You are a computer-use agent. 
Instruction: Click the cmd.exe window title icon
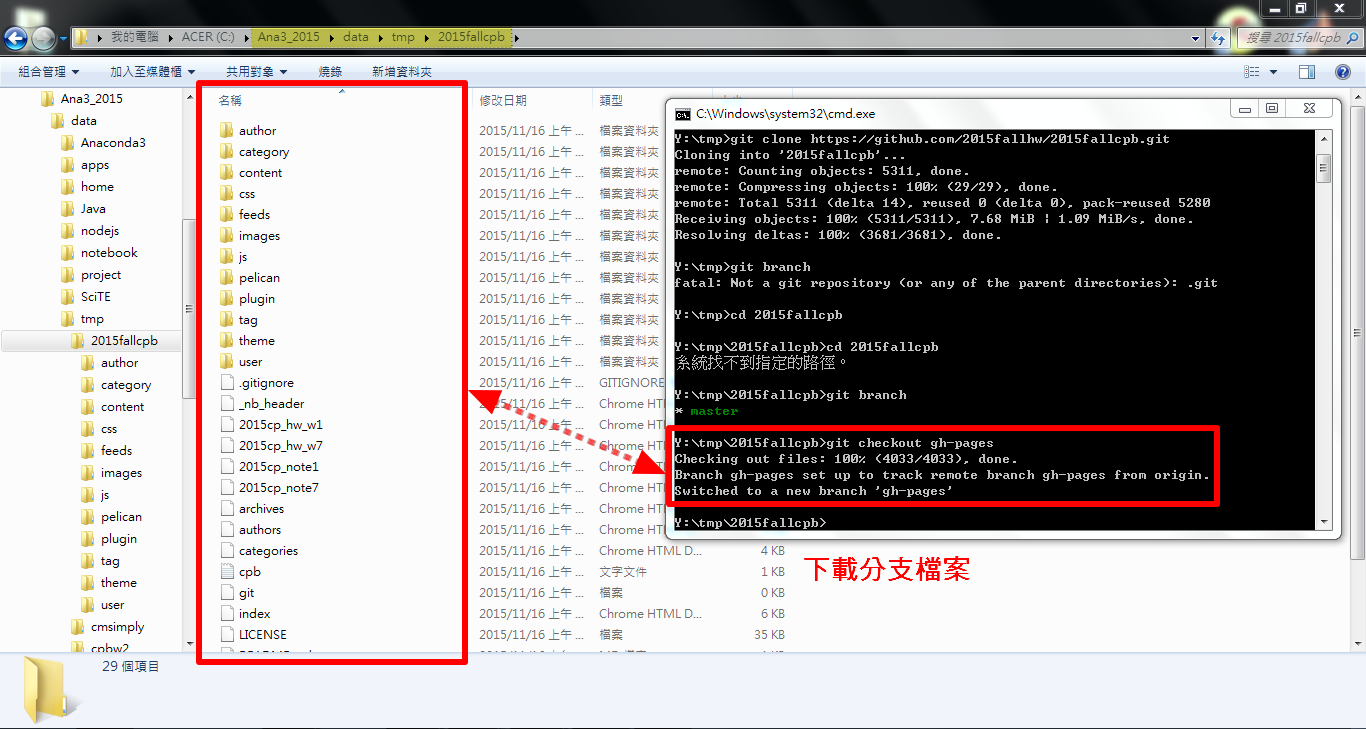pyautogui.click(x=683, y=114)
